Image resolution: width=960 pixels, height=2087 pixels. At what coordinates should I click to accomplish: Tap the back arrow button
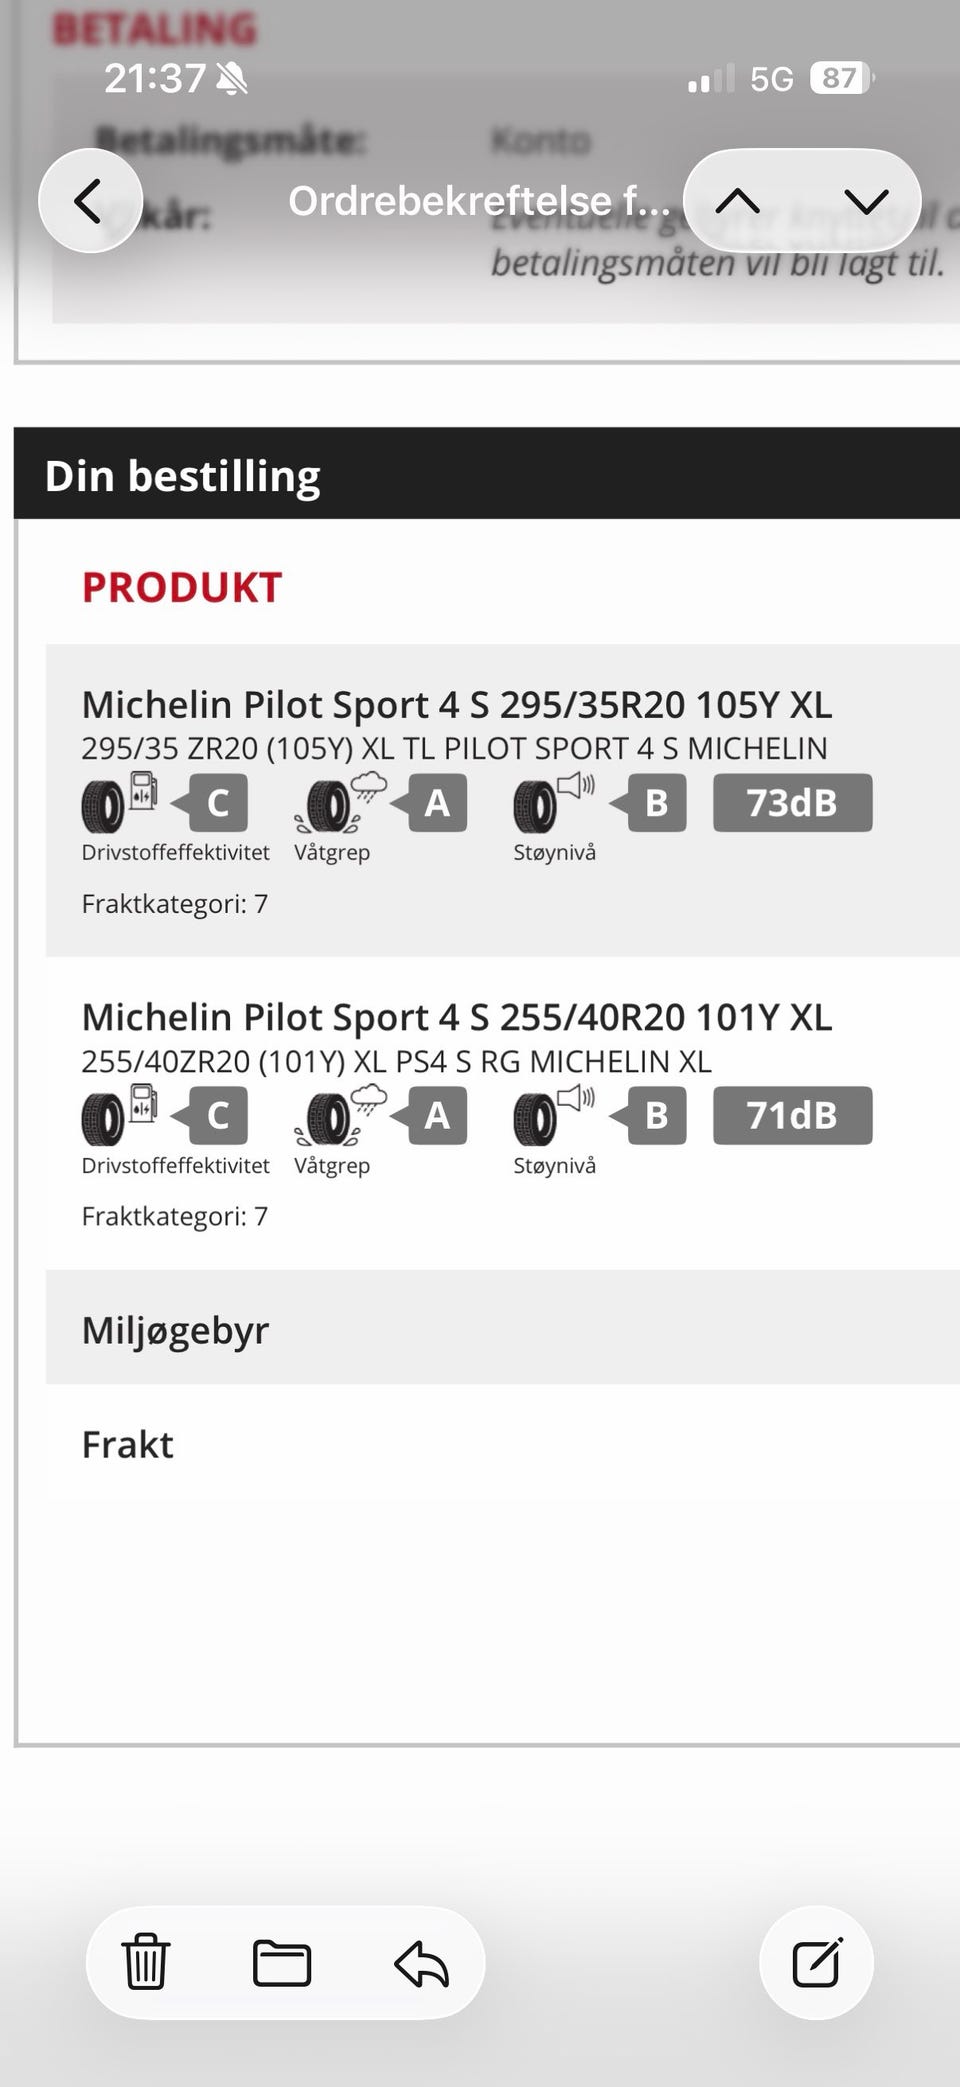(x=90, y=201)
